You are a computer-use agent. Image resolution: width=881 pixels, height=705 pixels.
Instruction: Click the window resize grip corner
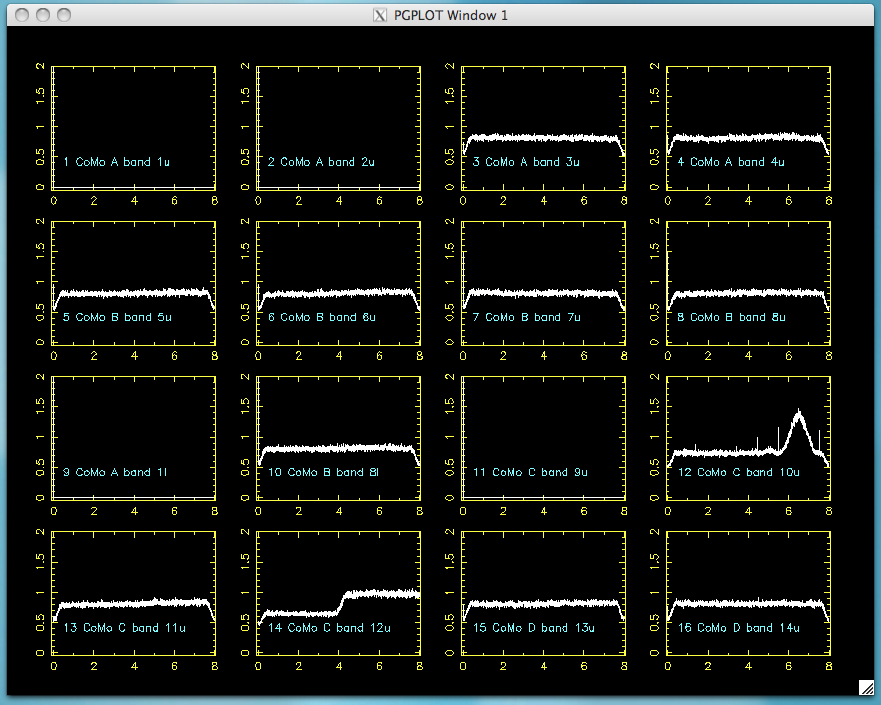pyautogui.click(x=867, y=687)
